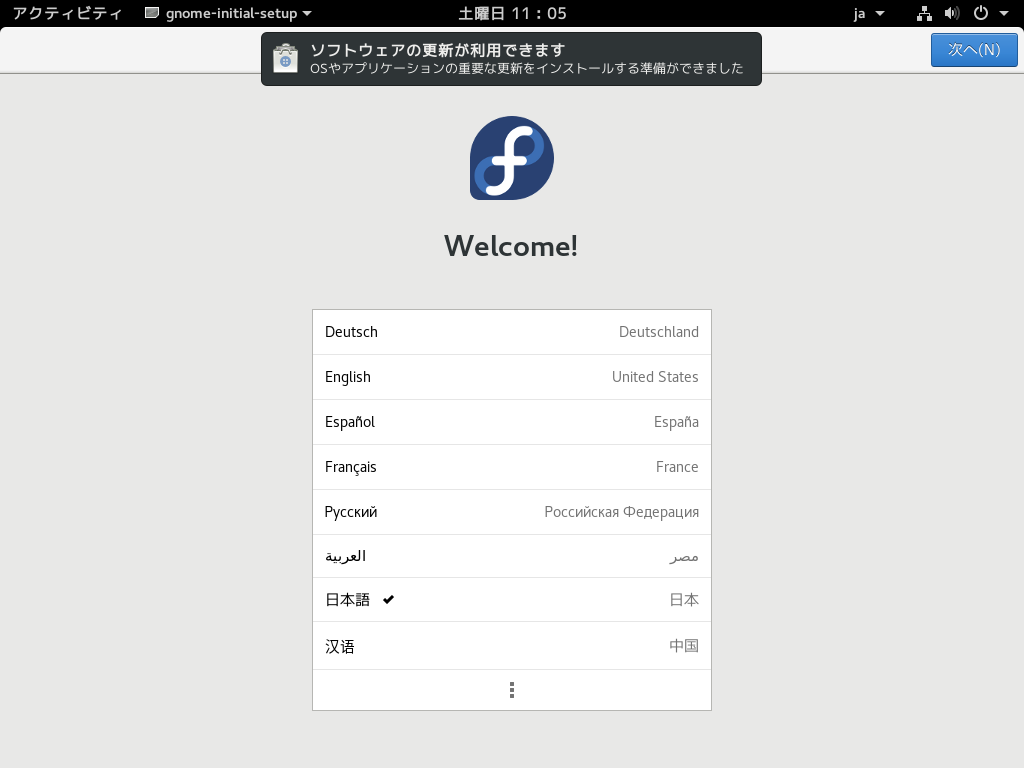Click the ソフトウェアの更新が利用できます title

click(437, 50)
